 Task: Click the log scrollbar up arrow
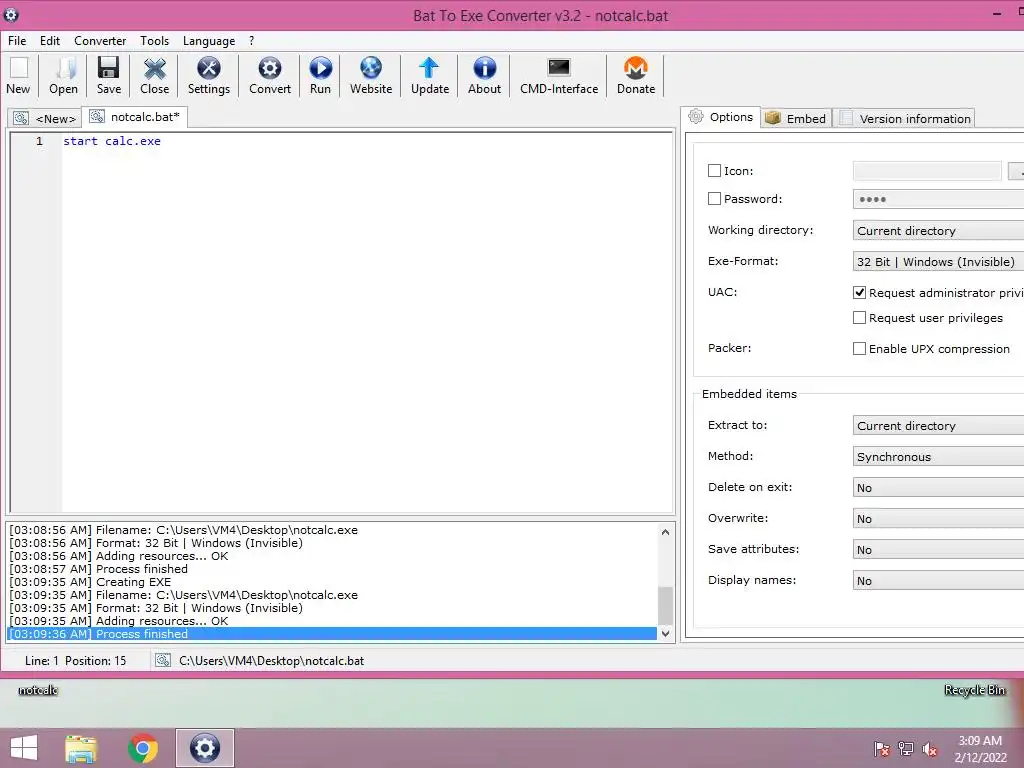665,532
